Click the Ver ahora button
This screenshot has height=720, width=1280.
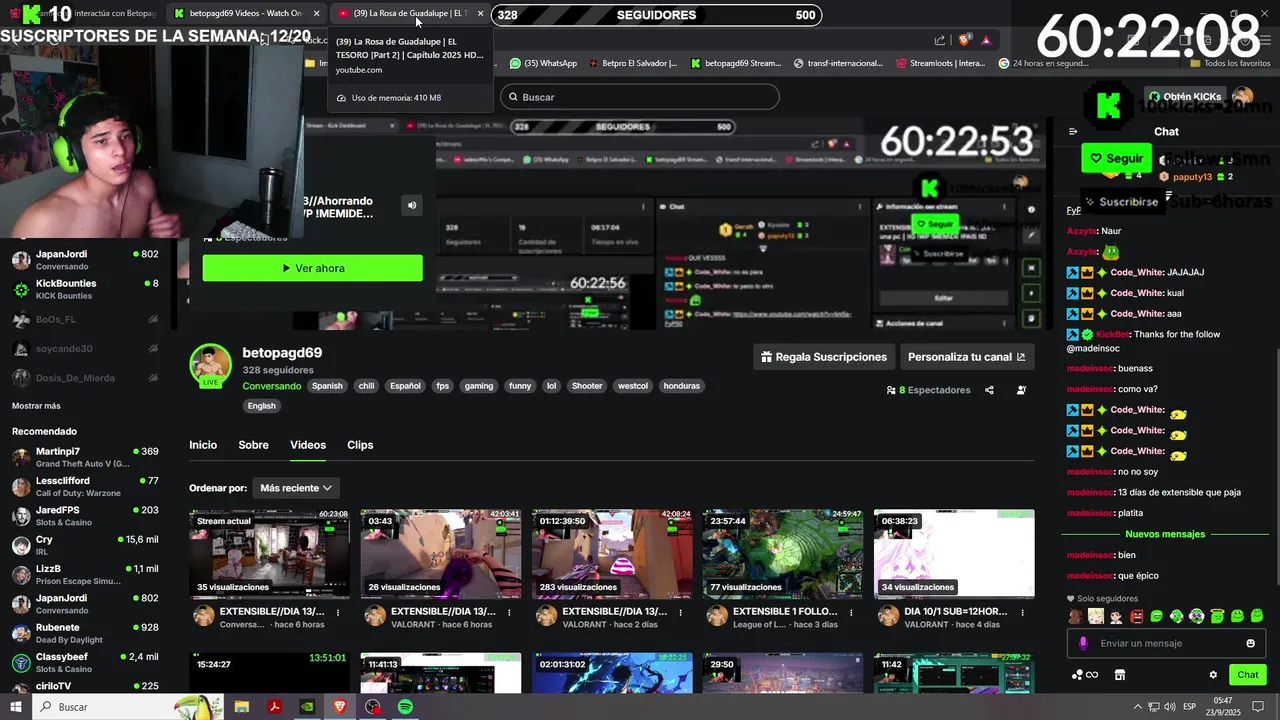[x=312, y=268]
